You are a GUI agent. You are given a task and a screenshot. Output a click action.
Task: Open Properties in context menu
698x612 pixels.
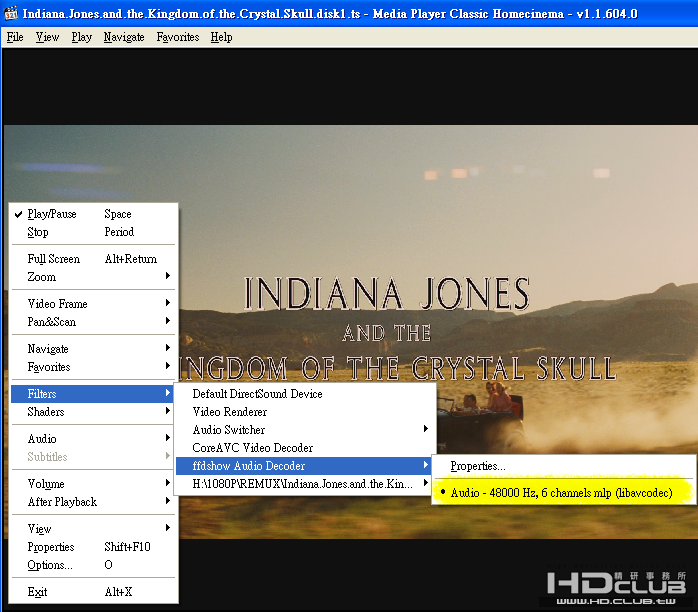tap(93, 547)
